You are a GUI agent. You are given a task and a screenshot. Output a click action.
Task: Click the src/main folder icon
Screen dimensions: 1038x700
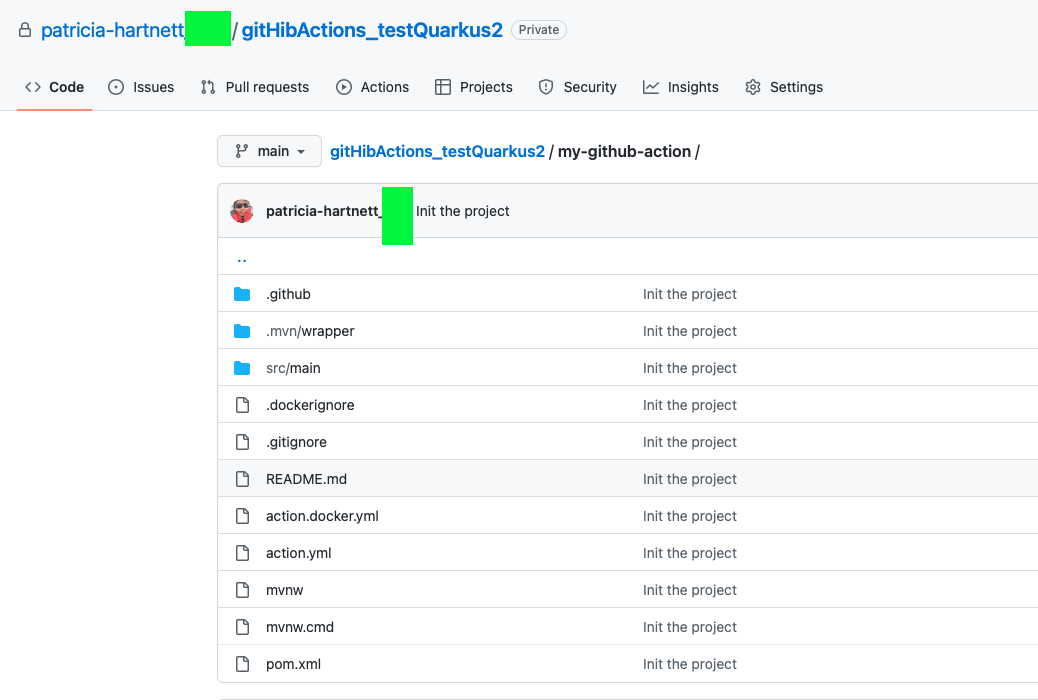click(x=242, y=367)
